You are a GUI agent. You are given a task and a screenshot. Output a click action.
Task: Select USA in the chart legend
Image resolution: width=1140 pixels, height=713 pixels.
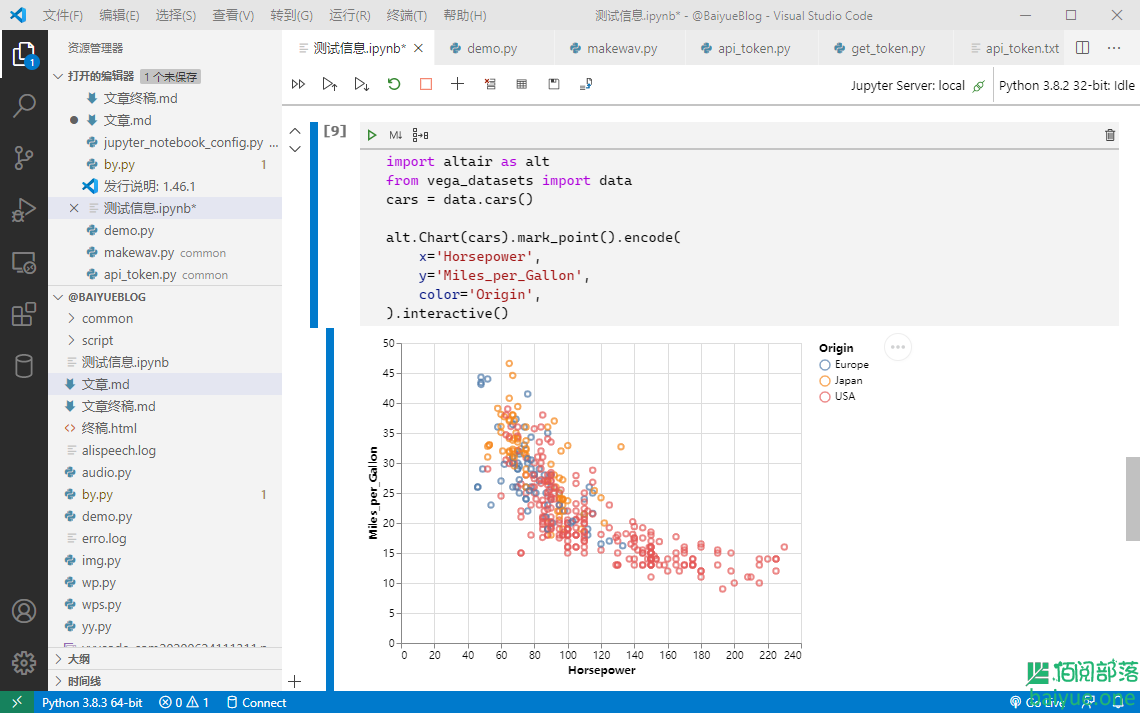[824, 396]
